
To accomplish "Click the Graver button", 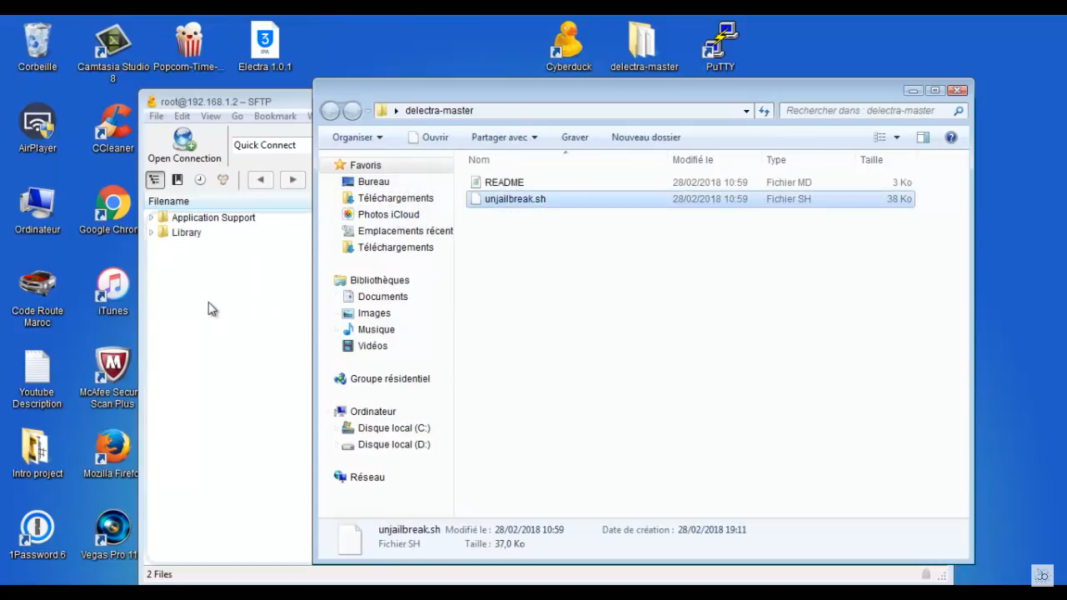I will point(574,138).
